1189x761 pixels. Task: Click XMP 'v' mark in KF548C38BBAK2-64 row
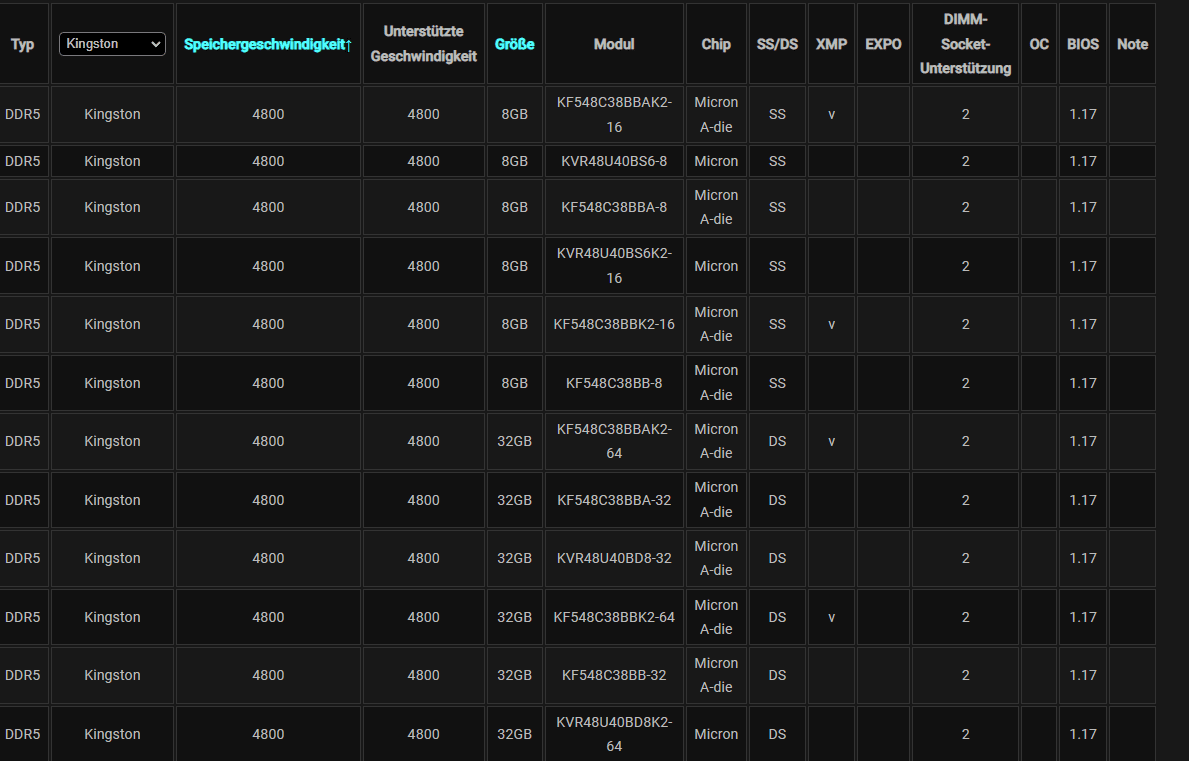pos(831,442)
